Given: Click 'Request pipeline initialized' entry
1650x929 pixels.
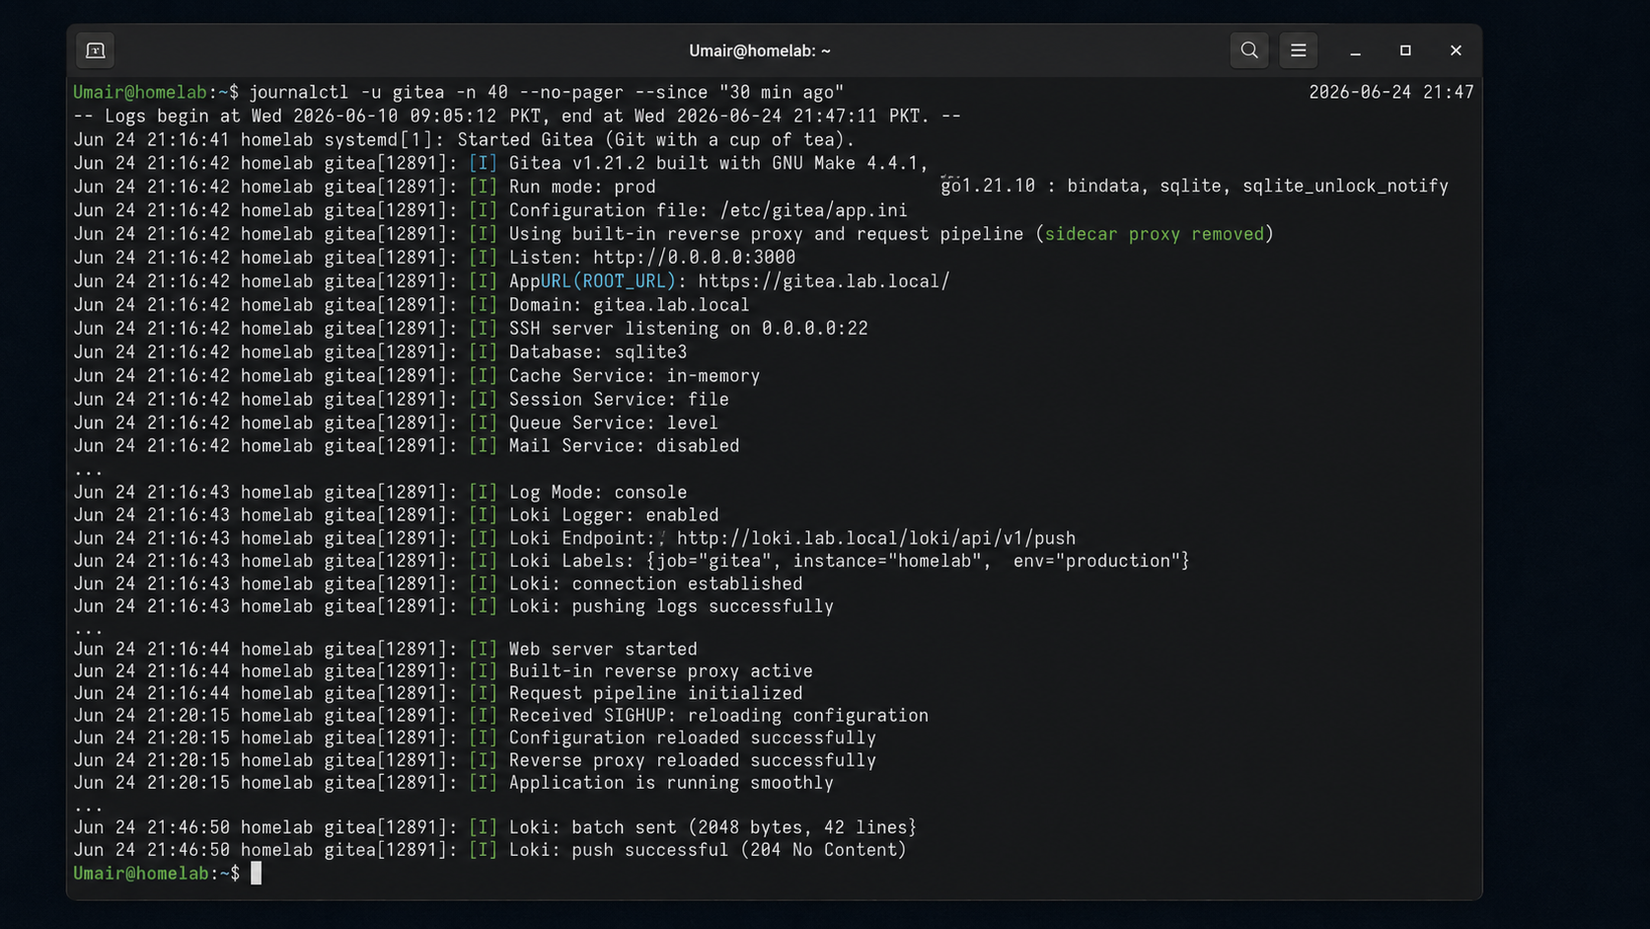Looking at the screenshot, I should [656, 693].
